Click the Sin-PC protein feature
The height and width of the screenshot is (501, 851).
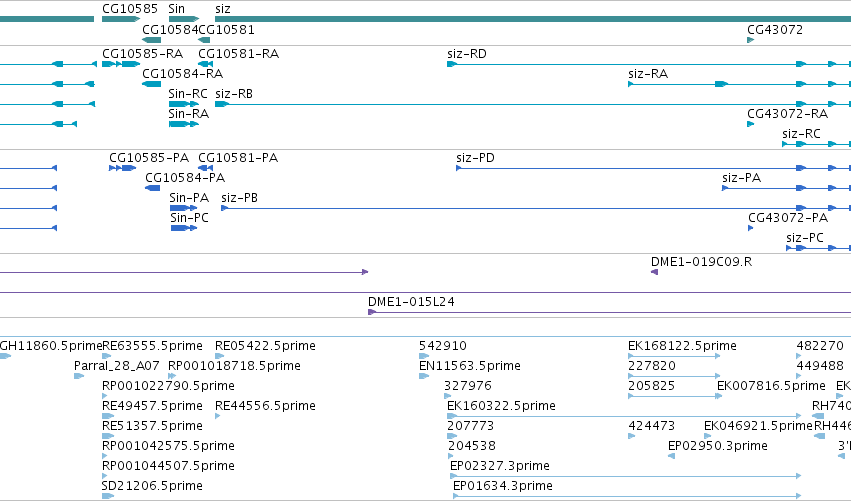183,228
